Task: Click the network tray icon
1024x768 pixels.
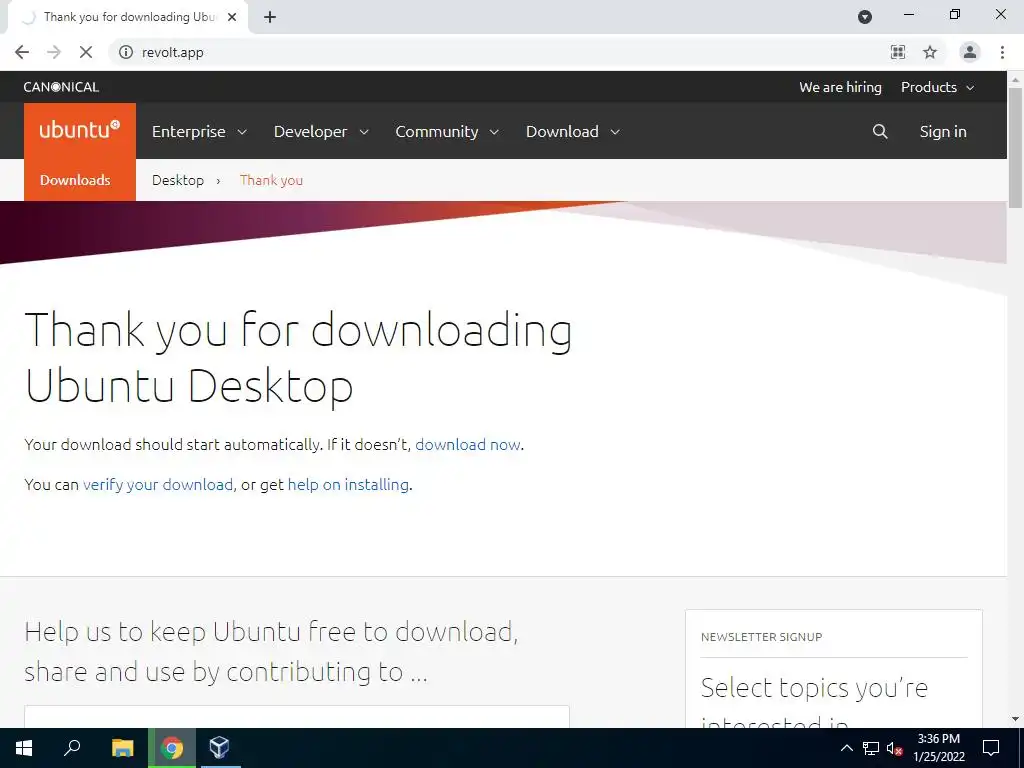Action: [871, 748]
